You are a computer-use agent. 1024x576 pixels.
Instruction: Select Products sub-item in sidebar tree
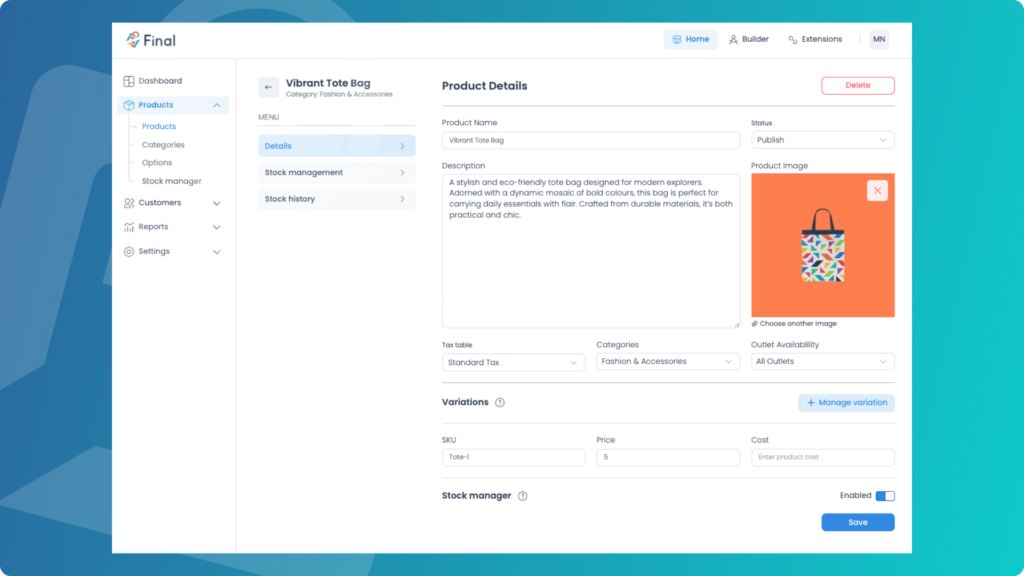[x=159, y=126]
